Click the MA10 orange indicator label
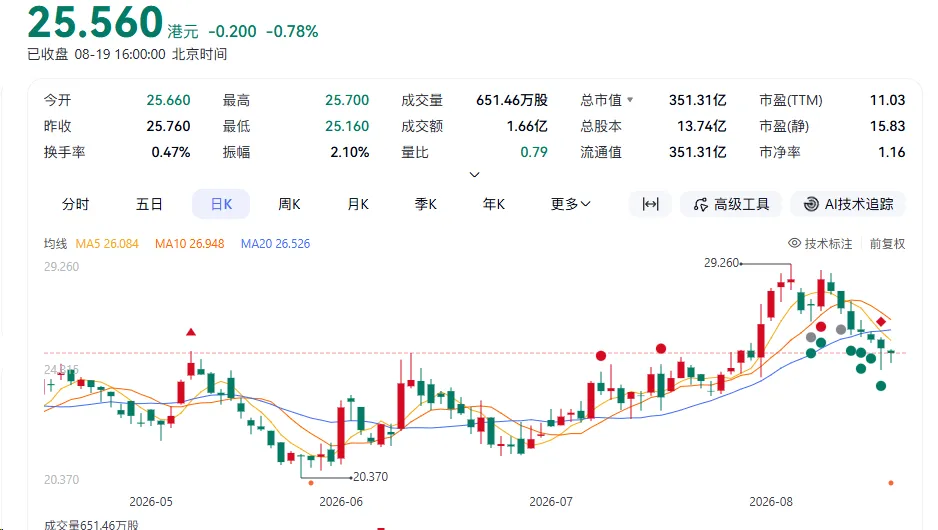This screenshot has width=938, height=530. [x=189, y=243]
